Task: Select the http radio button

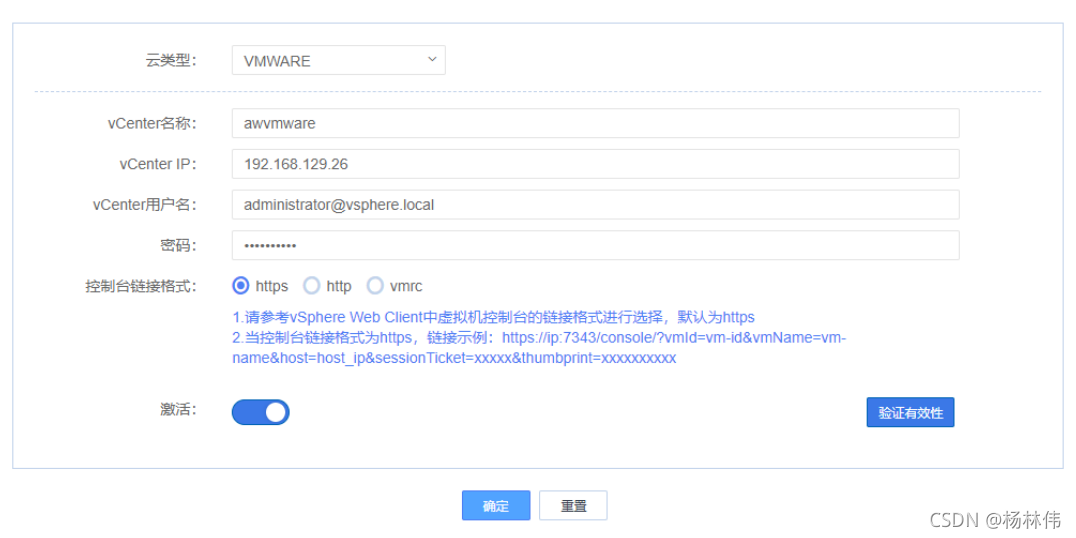Action: coord(312,285)
